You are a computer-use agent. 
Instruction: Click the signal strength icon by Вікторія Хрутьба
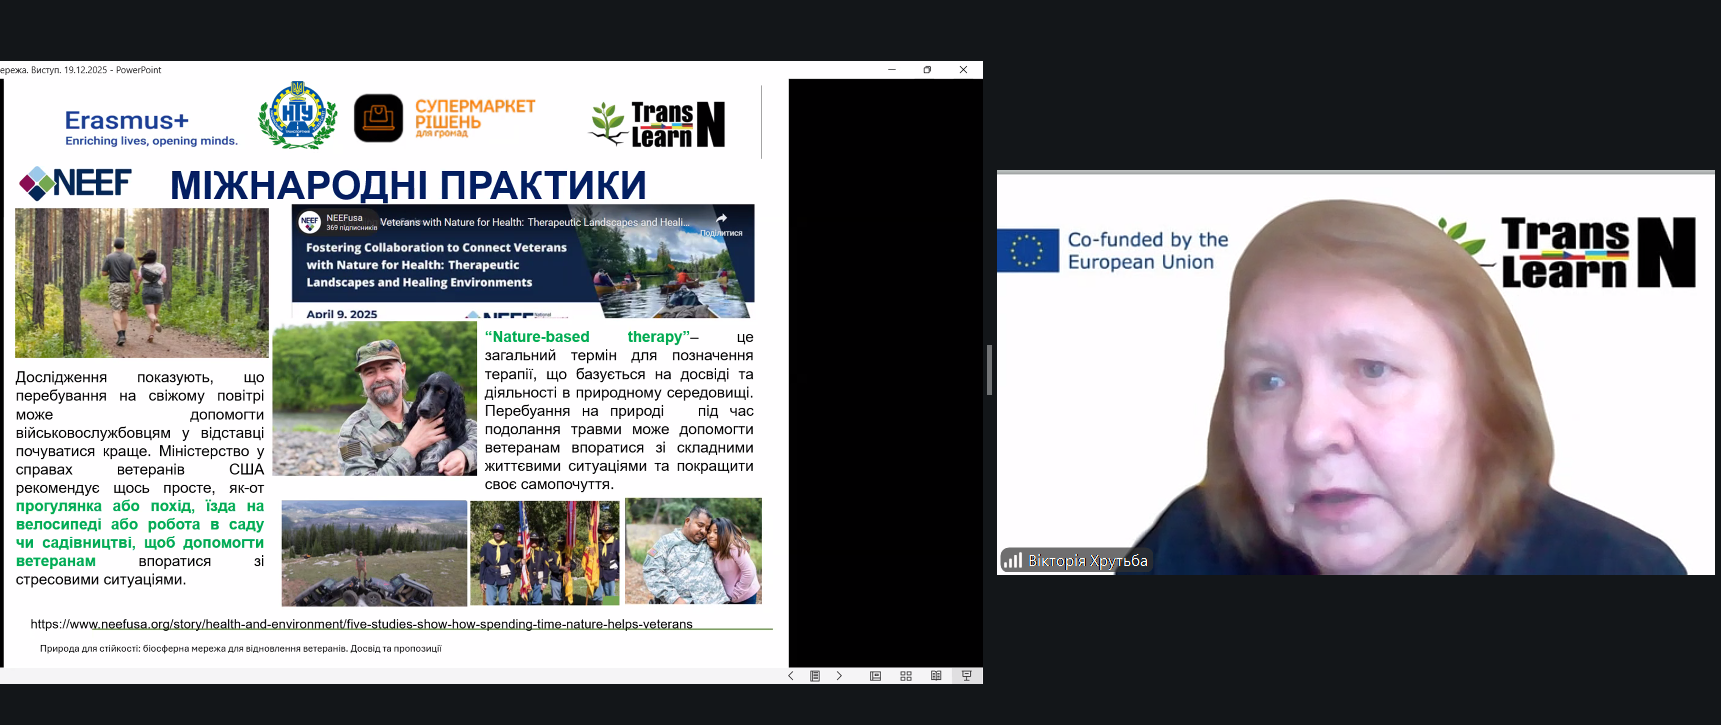click(1013, 561)
